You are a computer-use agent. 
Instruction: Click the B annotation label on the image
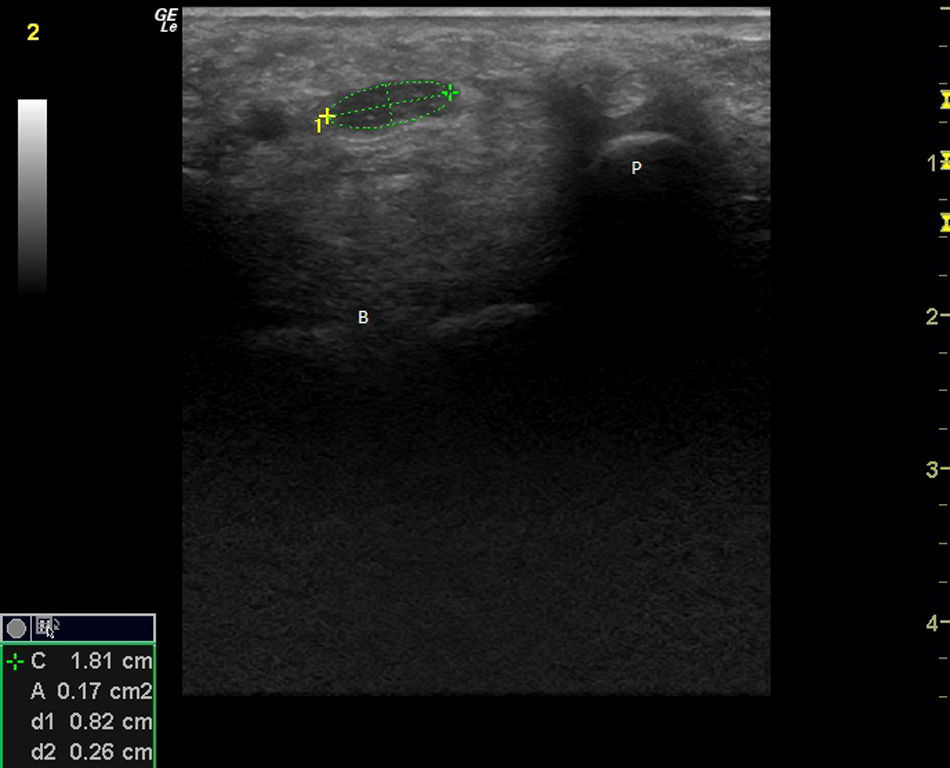[x=363, y=317]
